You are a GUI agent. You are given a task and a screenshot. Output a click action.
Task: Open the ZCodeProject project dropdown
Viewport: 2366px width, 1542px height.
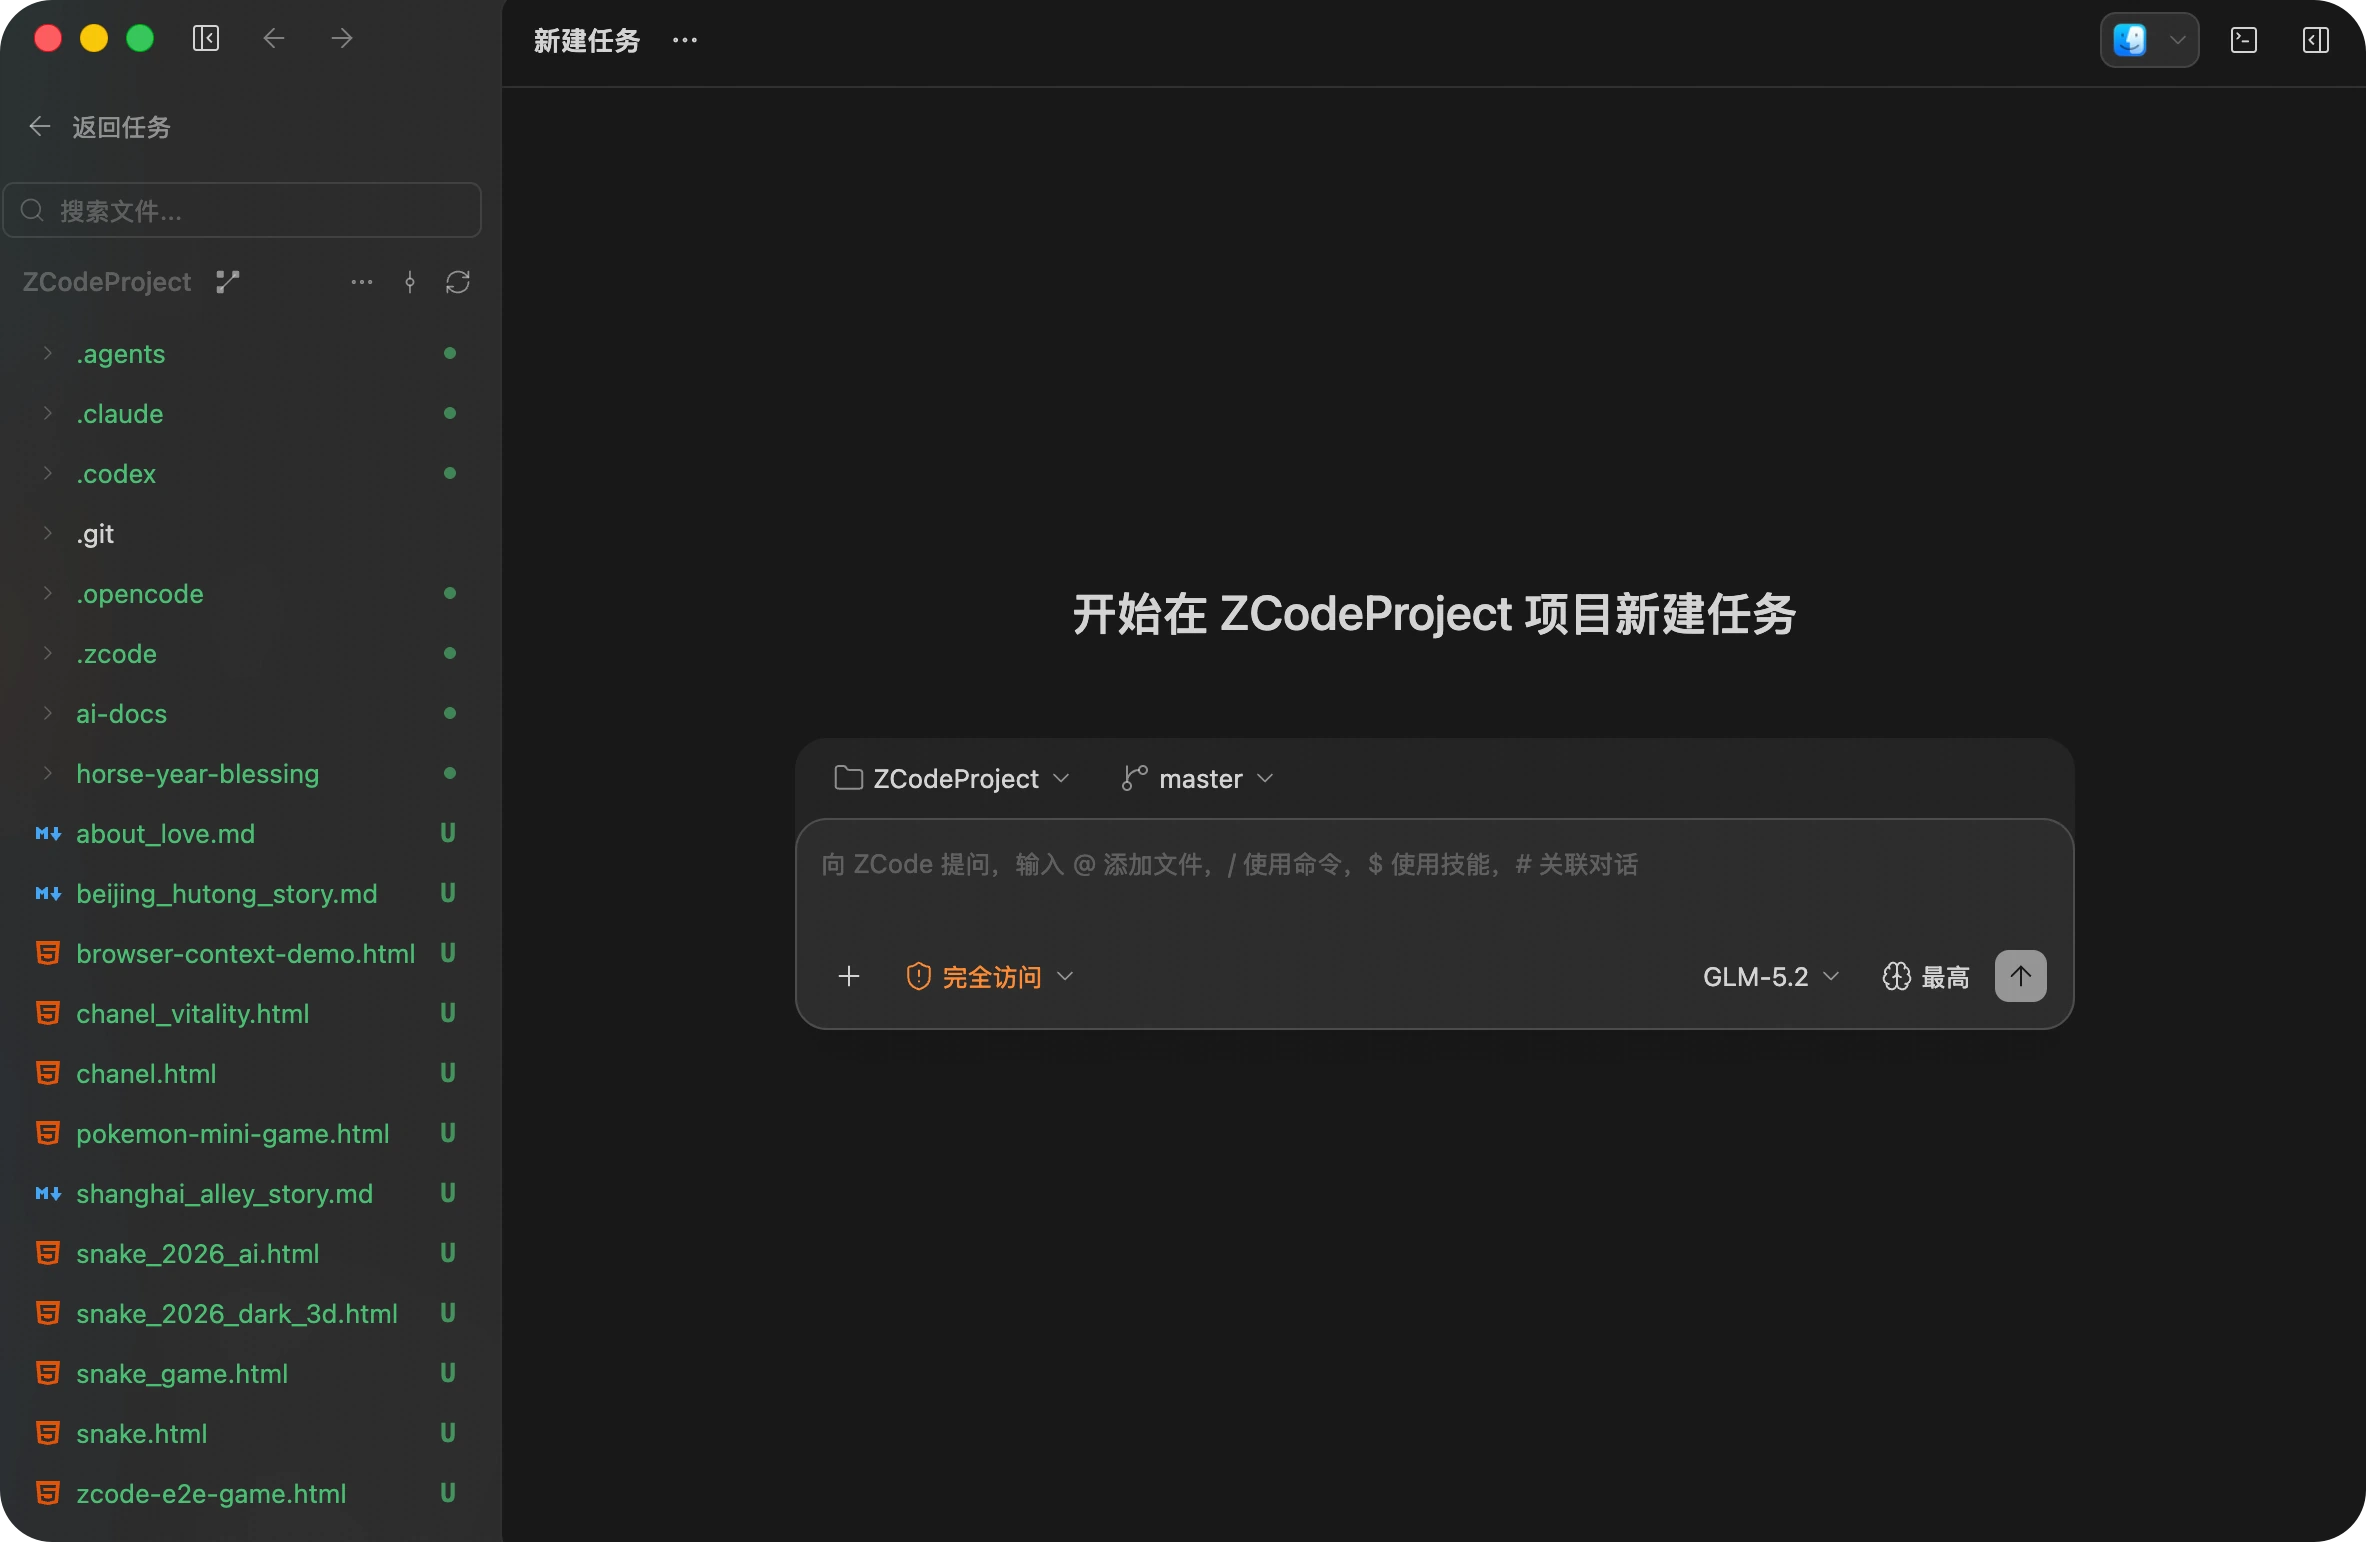(x=952, y=779)
